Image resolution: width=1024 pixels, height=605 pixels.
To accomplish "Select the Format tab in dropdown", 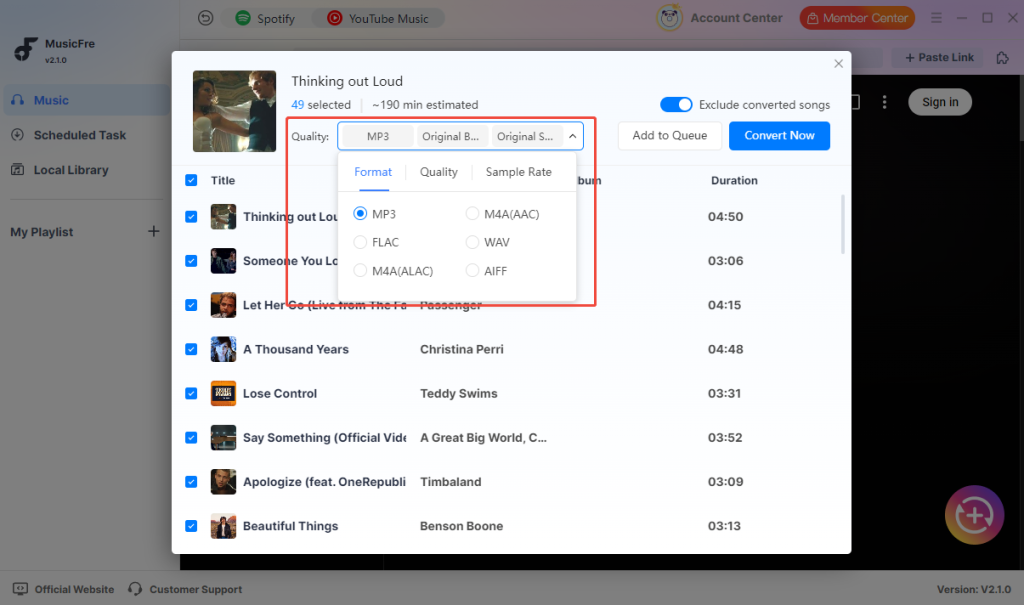I will click(373, 172).
